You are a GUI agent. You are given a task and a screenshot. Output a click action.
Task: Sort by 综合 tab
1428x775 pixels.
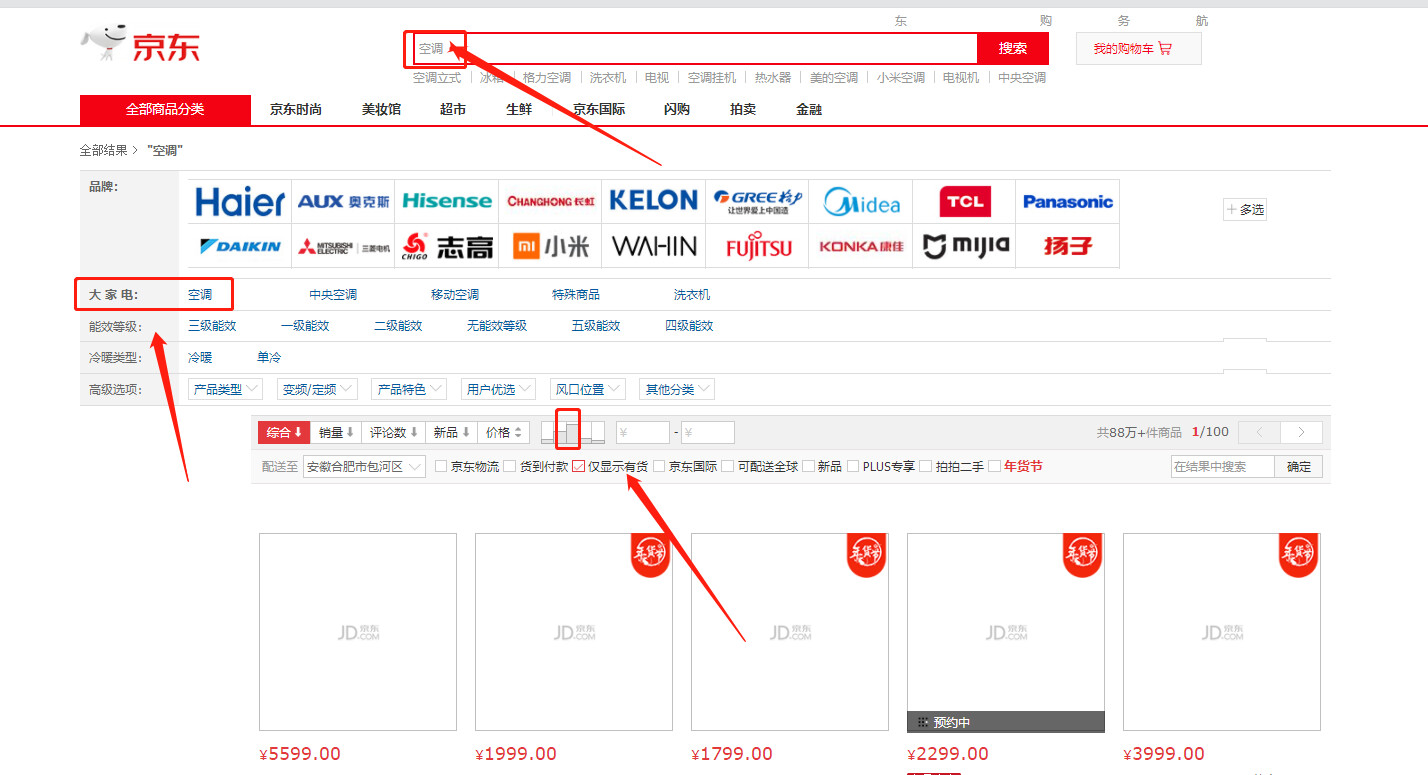click(x=284, y=432)
